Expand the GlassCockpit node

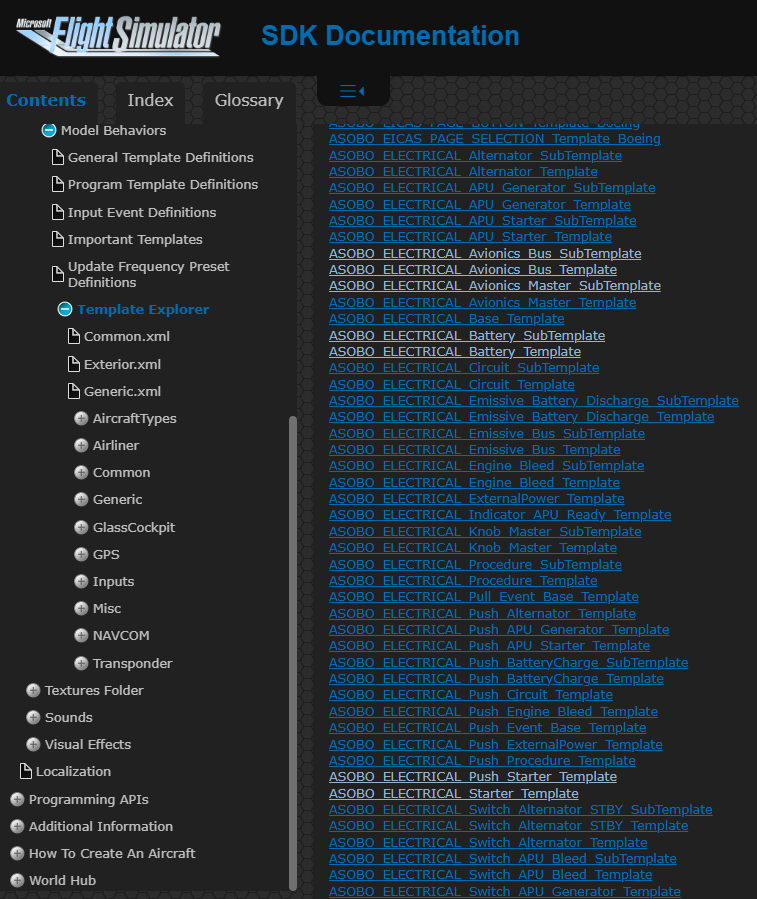coord(81,527)
